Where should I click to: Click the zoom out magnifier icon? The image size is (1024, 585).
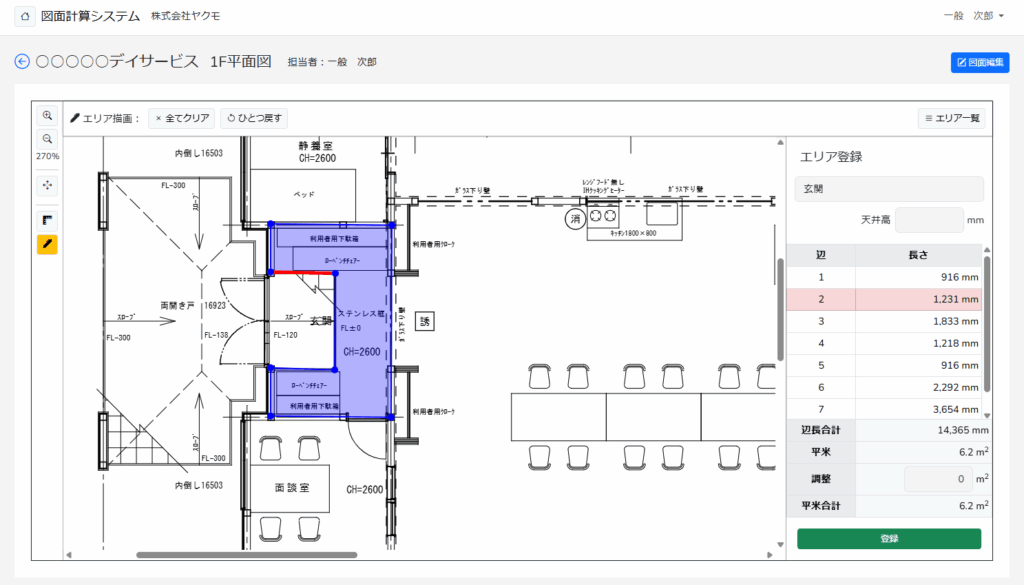(47, 139)
